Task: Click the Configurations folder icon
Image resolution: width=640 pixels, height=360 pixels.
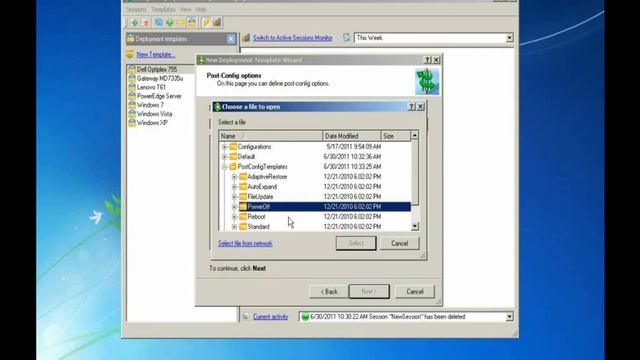Action: point(233,147)
